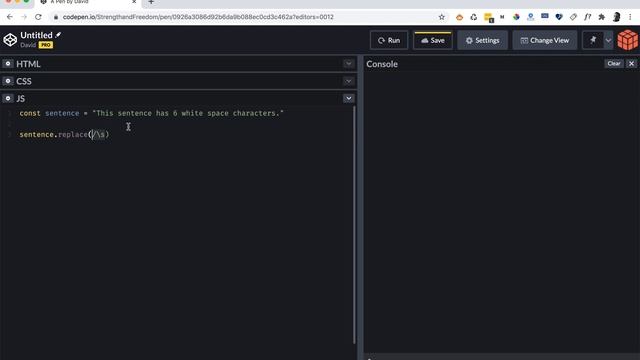This screenshot has width=640, height=360.
Task: Click the HTML panel header
Action: (178, 64)
